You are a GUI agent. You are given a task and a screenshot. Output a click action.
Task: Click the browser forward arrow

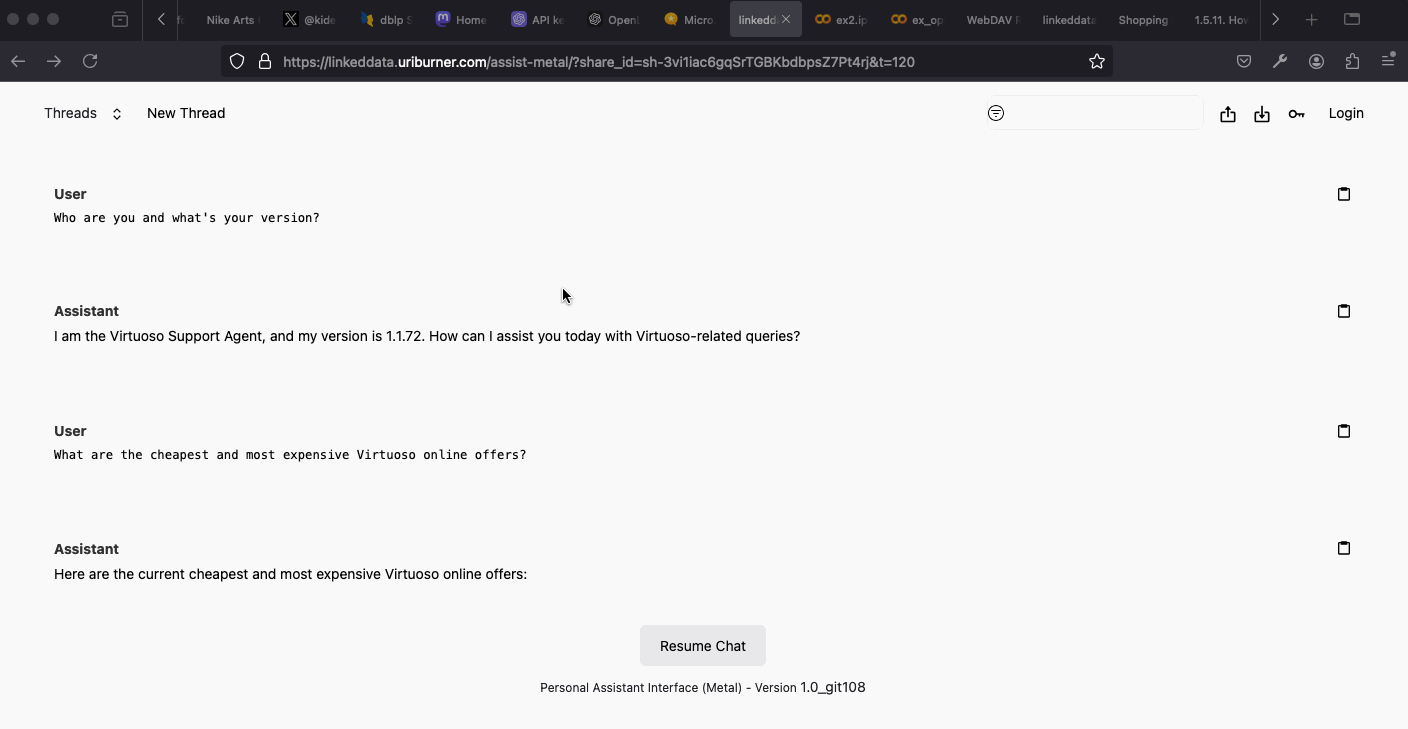pyautogui.click(x=54, y=62)
